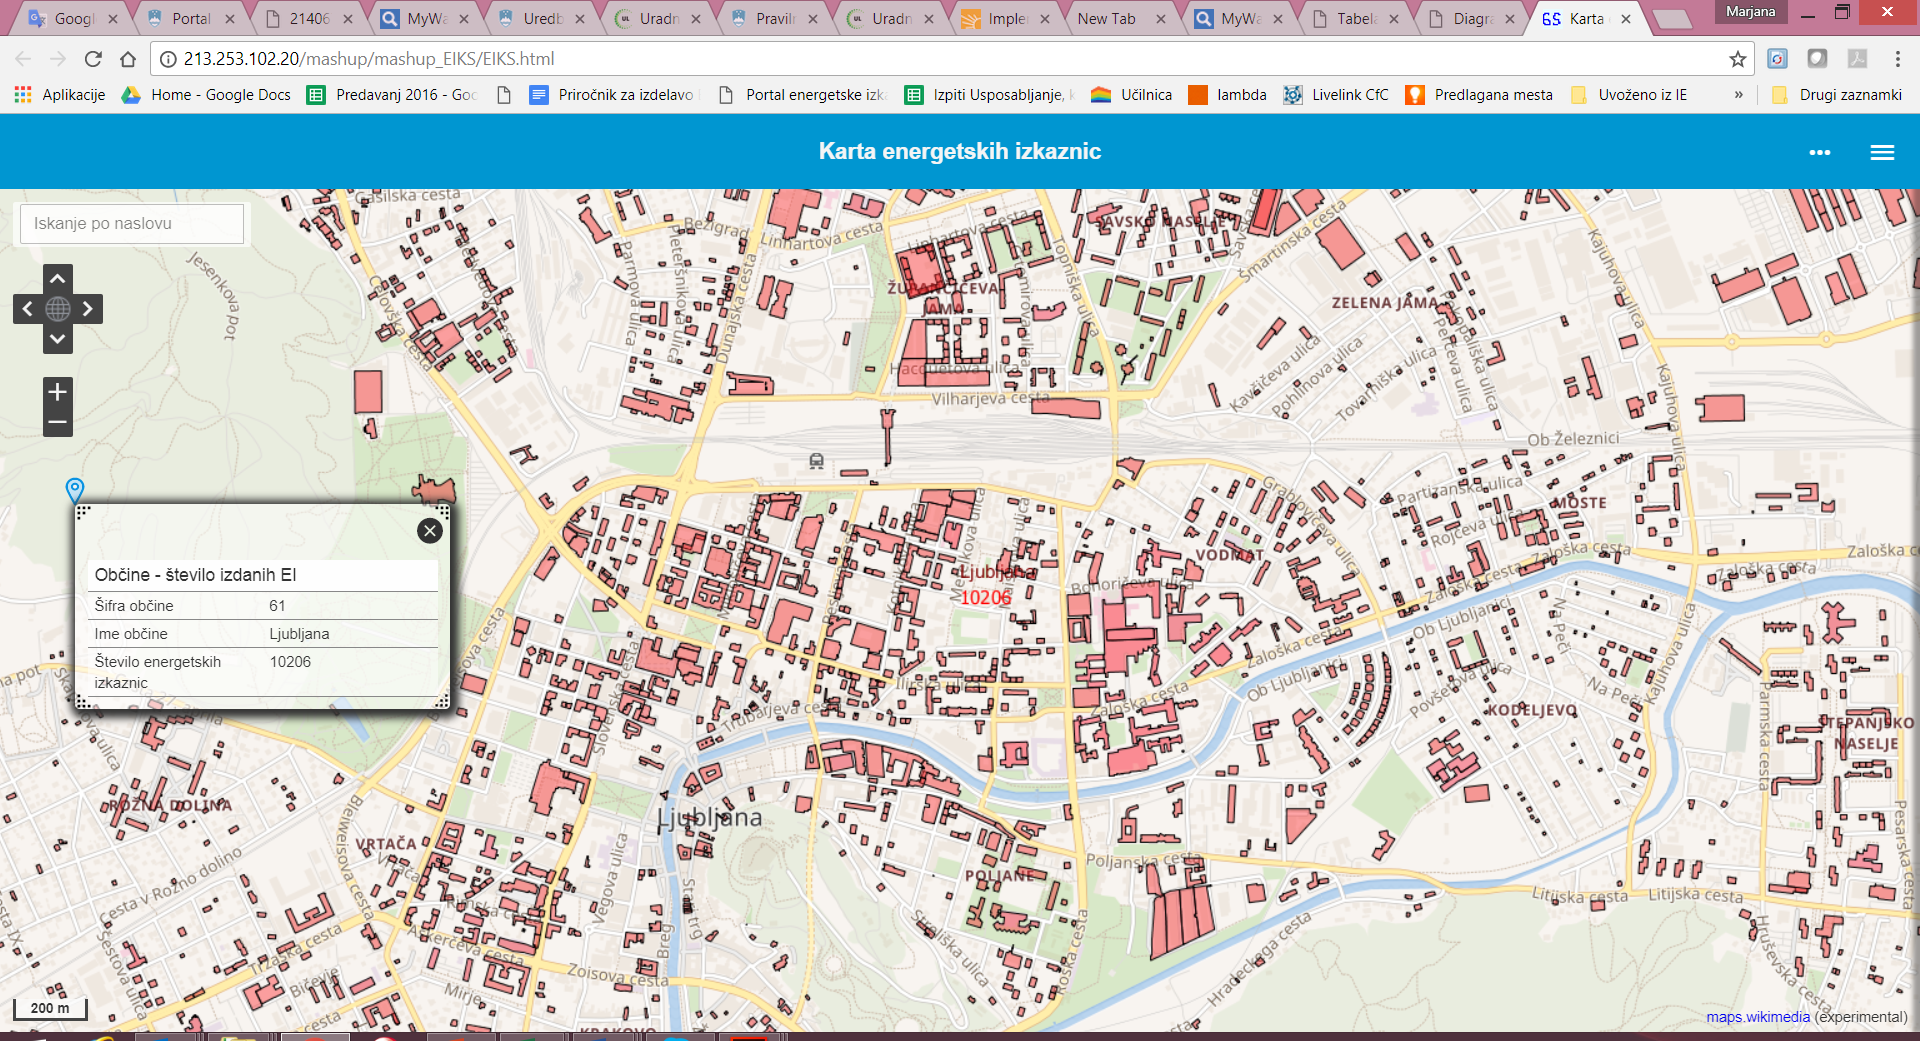Reset map to full extent globe icon
Viewport: 1920px width, 1041px height.
point(58,309)
